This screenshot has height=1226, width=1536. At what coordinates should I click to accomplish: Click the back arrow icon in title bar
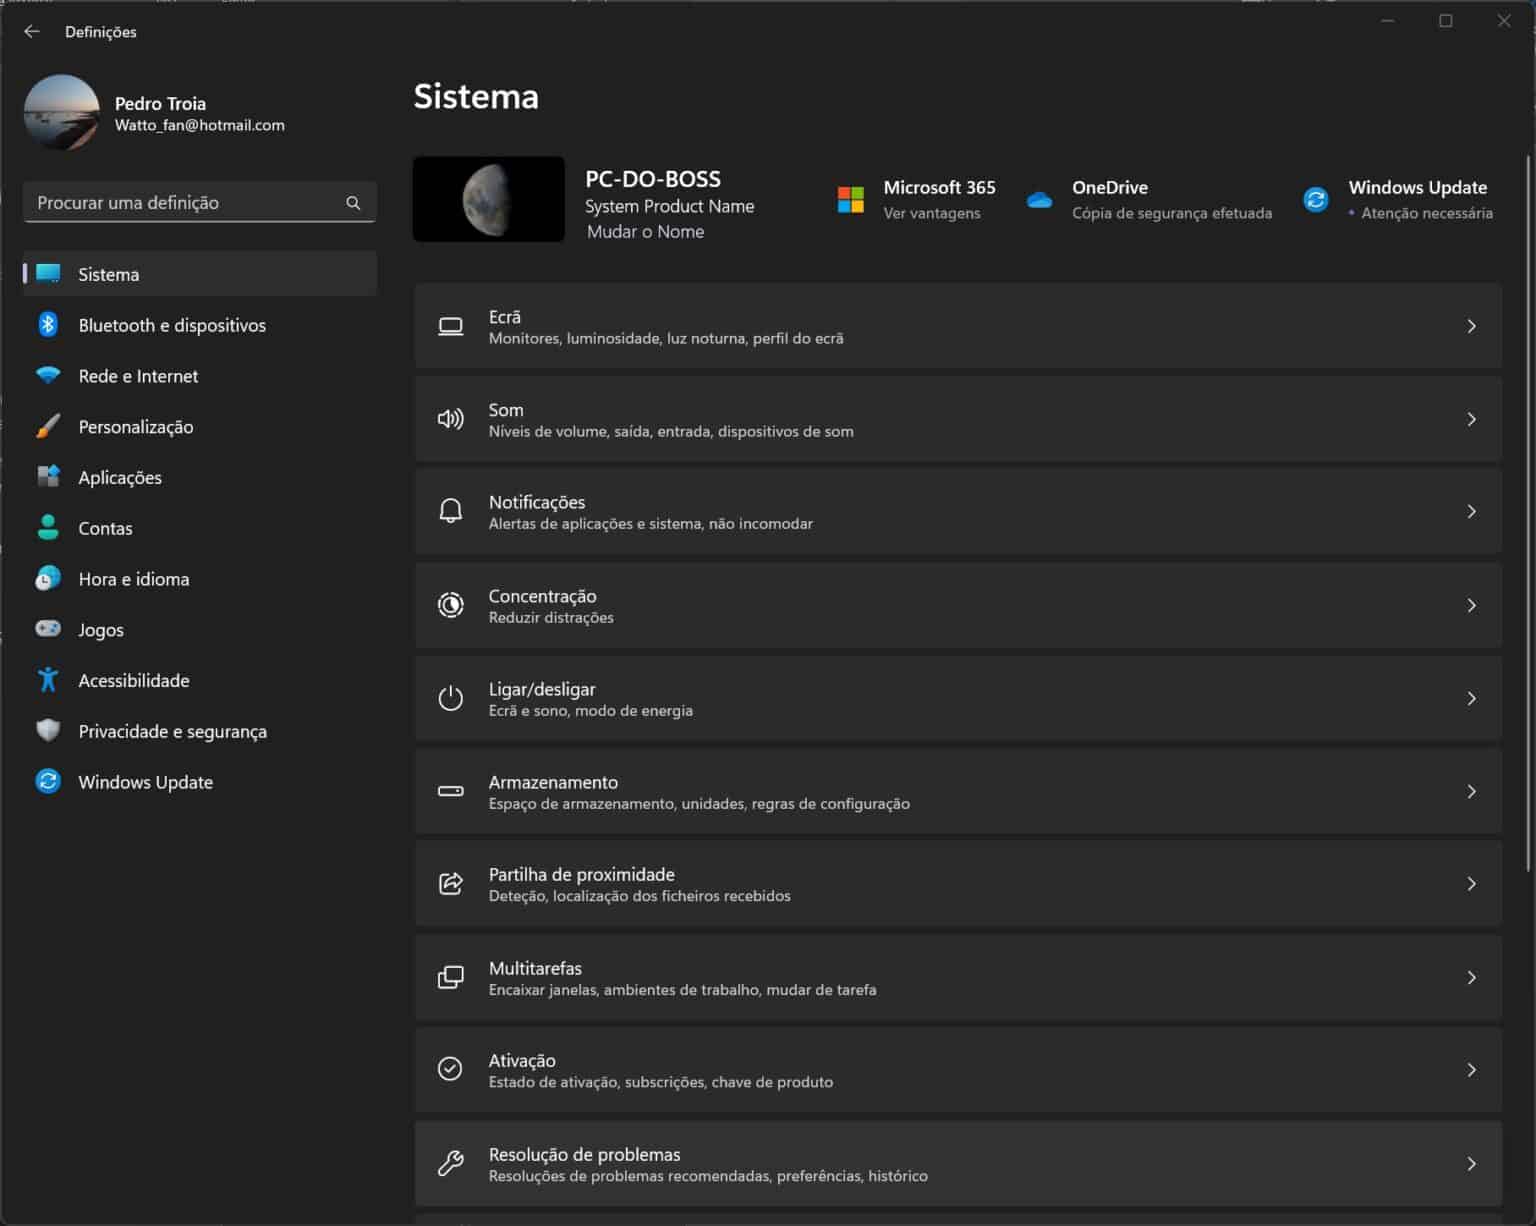32,32
